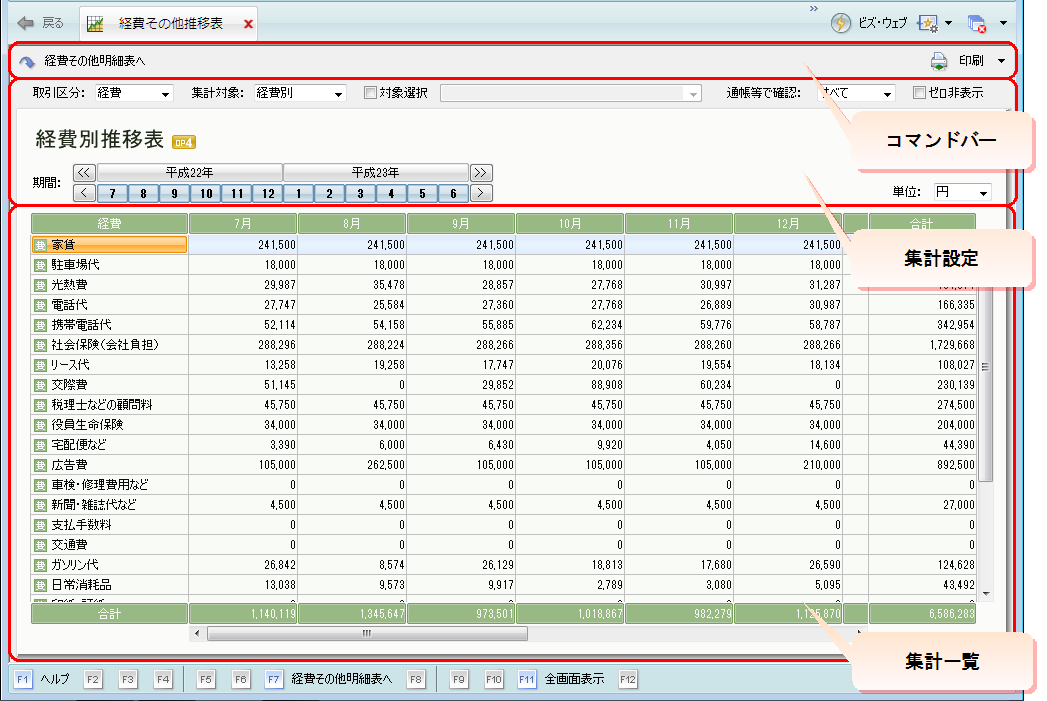The height and width of the screenshot is (701, 1047).
Task: Click the horizontal scrollbar left arrow
Action: [x=197, y=633]
